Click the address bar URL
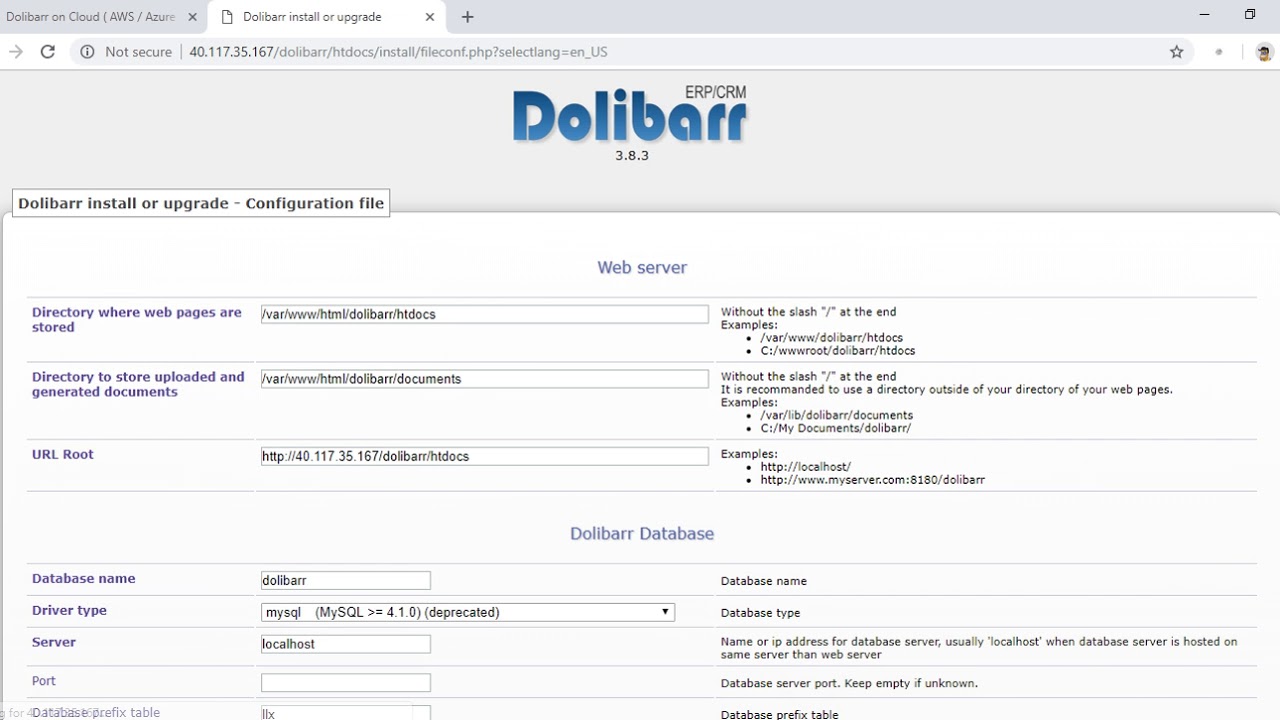 [x=398, y=52]
